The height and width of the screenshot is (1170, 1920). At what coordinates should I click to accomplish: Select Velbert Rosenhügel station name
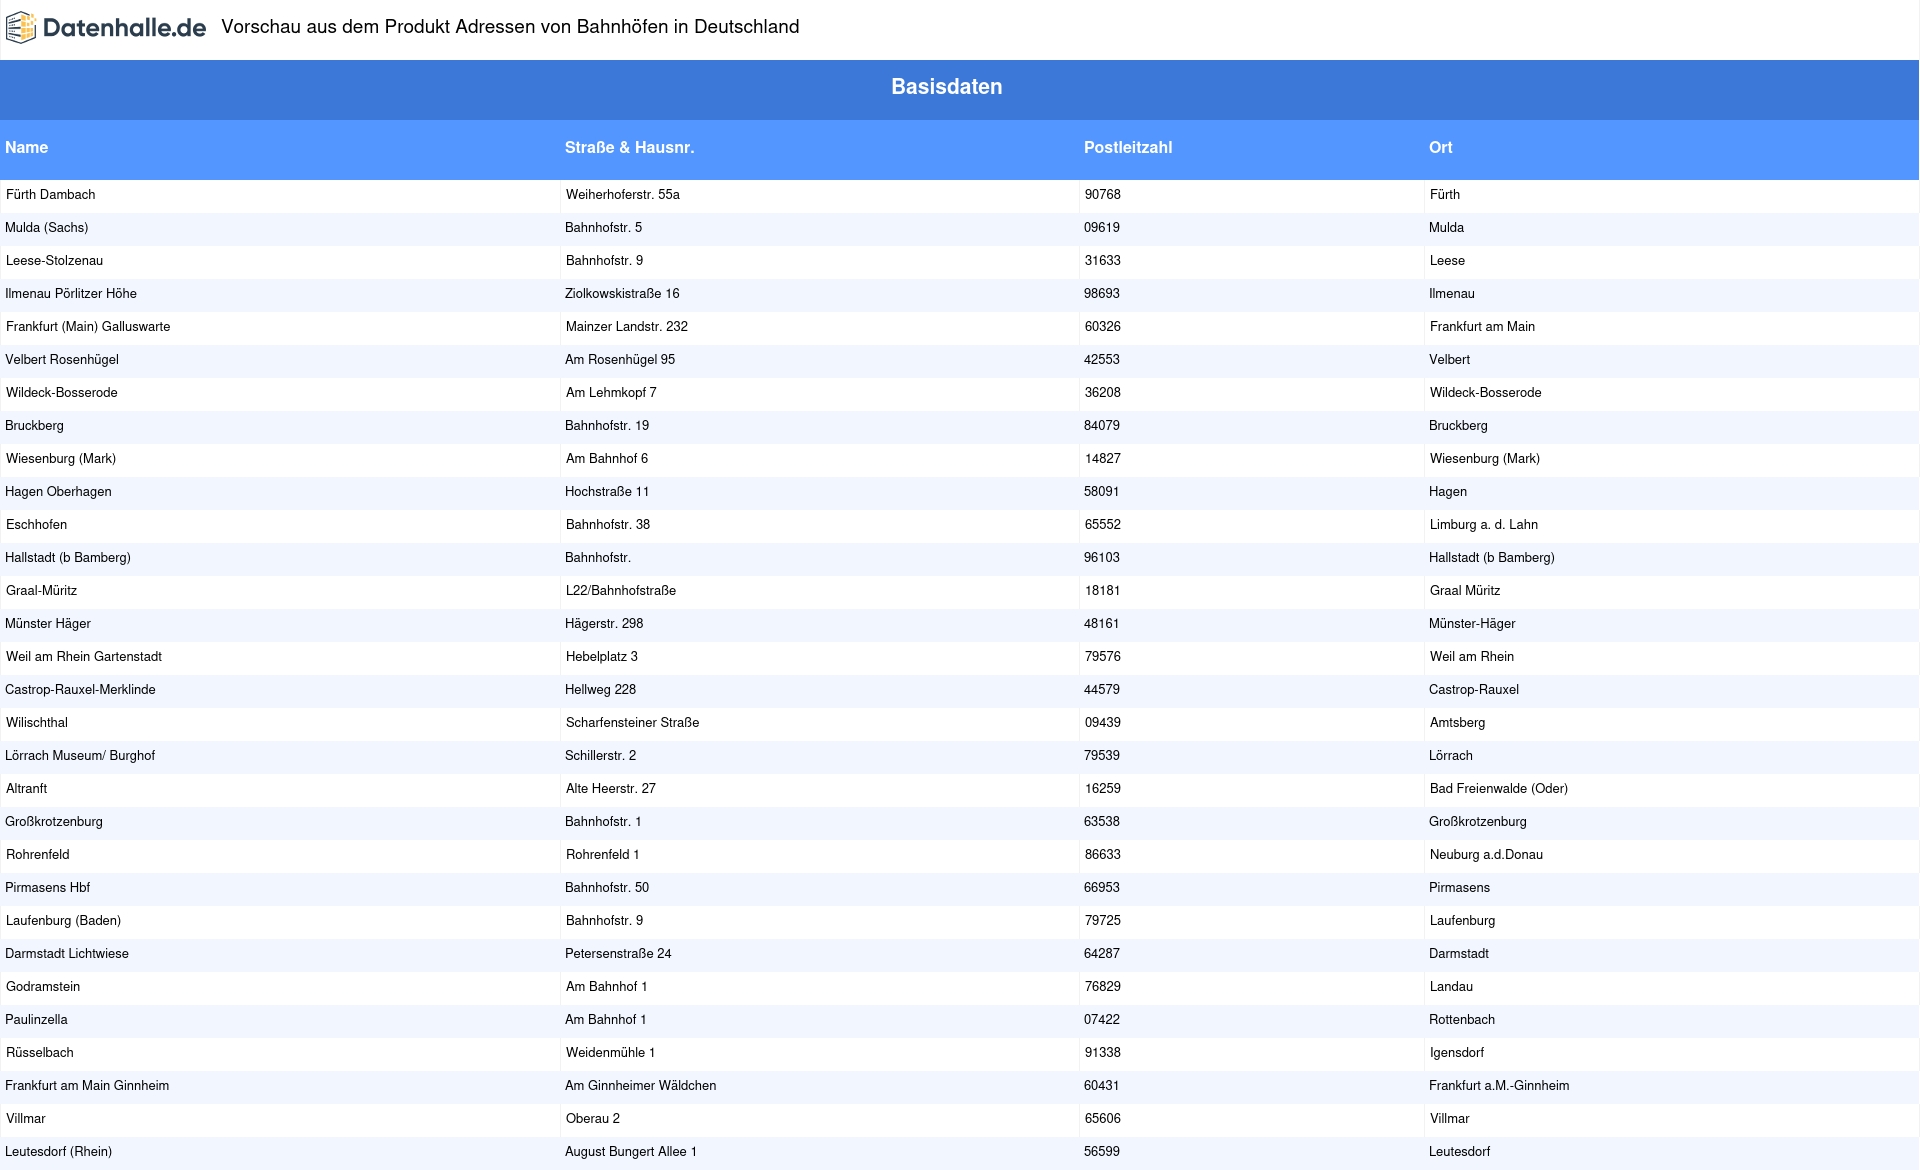62,360
